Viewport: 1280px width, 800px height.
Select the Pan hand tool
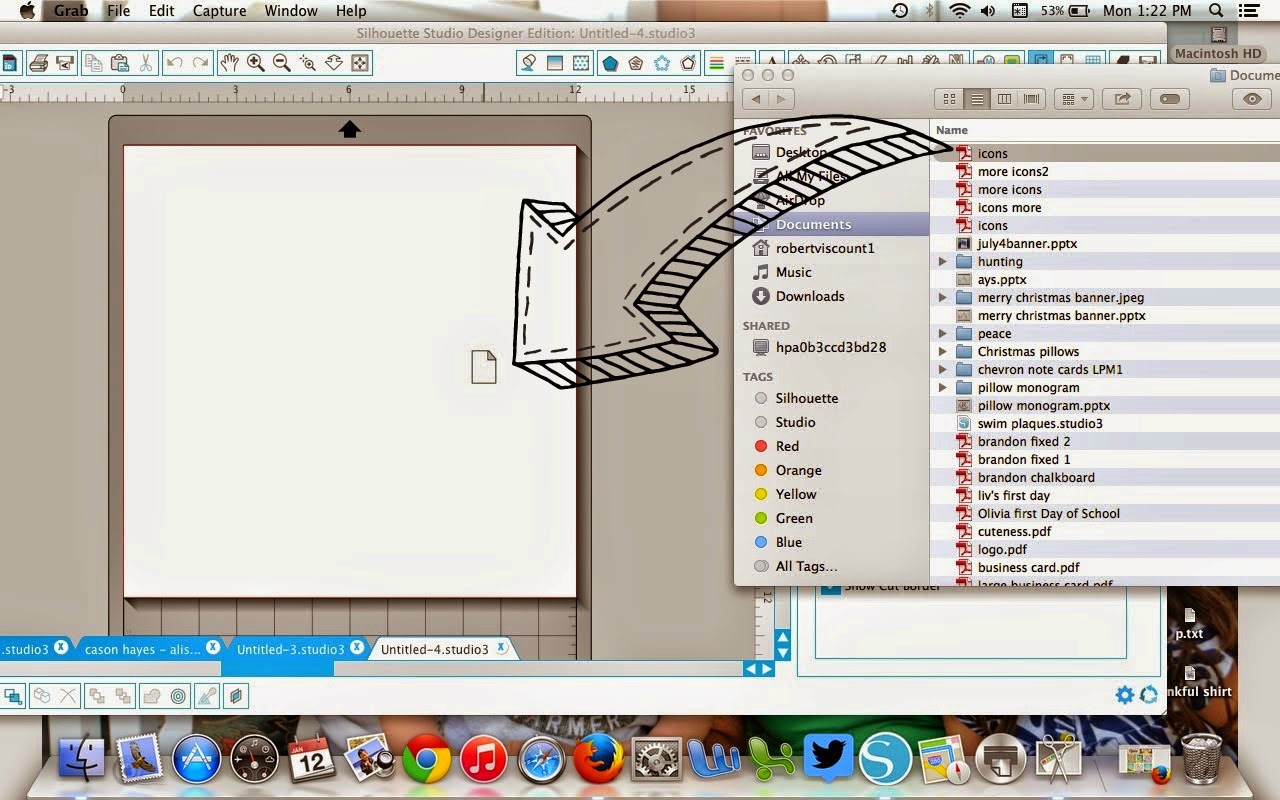[x=230, y=63]
